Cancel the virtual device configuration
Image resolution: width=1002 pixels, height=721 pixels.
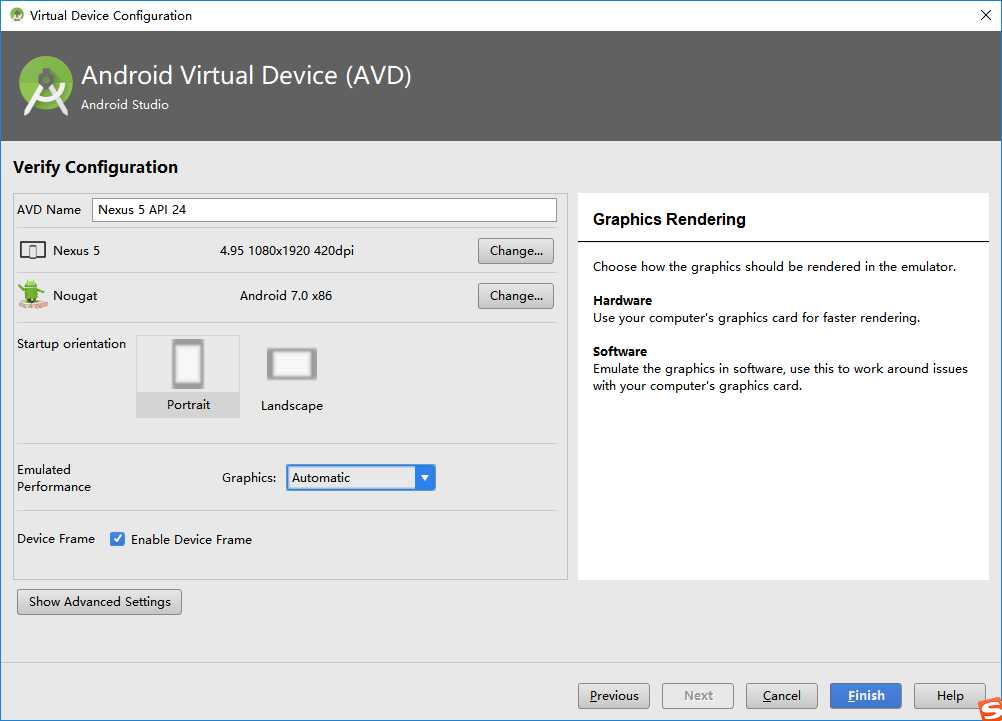pos(782,695)
